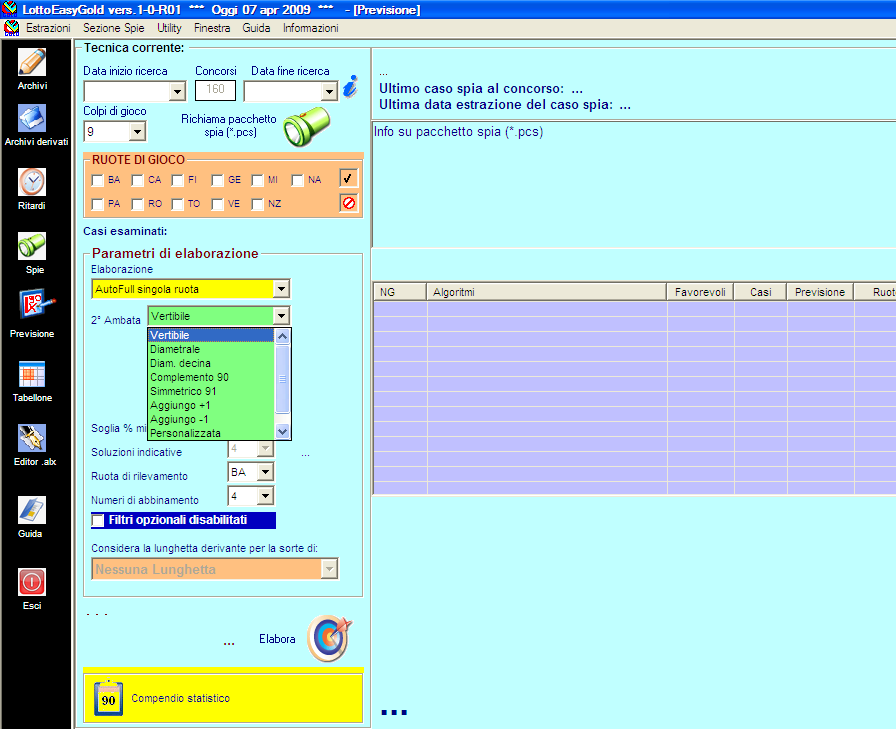This screenshot has height=729, width=896.
Task: Select Personalizzata from the list
Action: [x=211, y=433]
